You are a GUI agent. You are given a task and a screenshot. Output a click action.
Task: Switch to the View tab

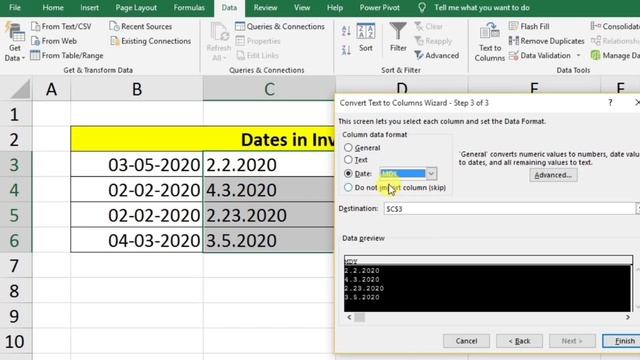[x=302, y=8]
